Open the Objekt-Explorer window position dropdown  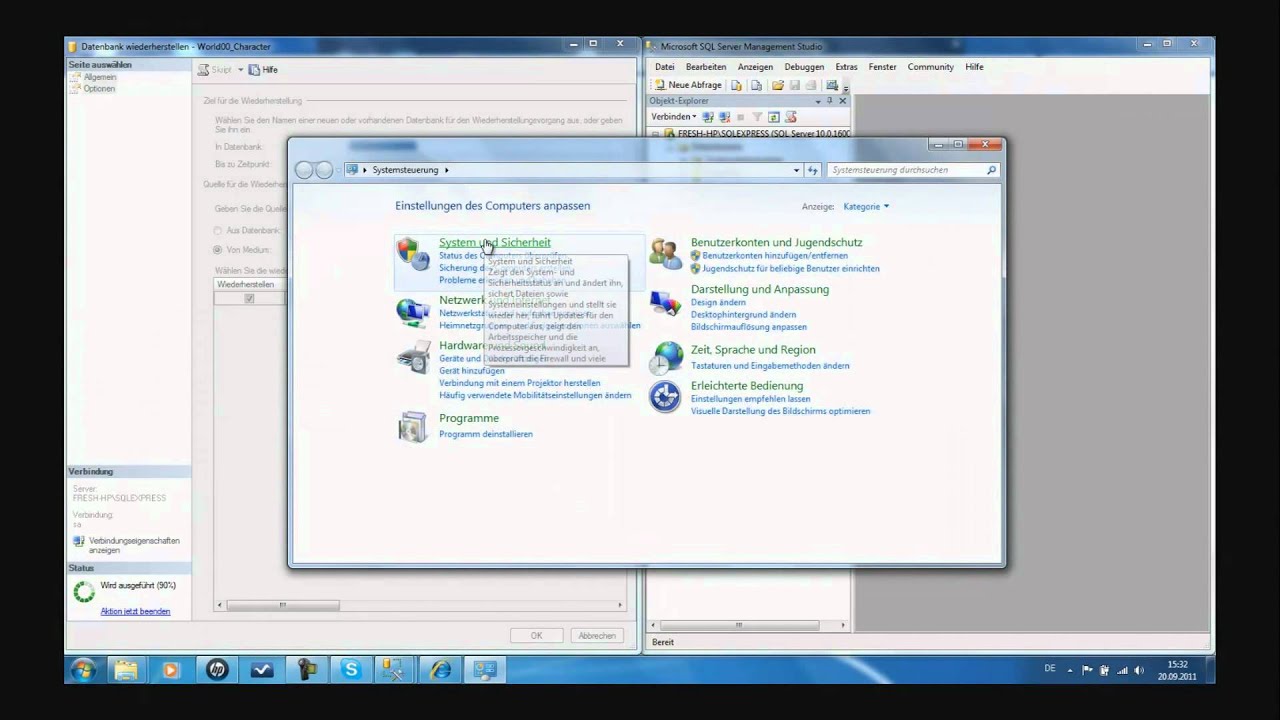pos(818,101)
